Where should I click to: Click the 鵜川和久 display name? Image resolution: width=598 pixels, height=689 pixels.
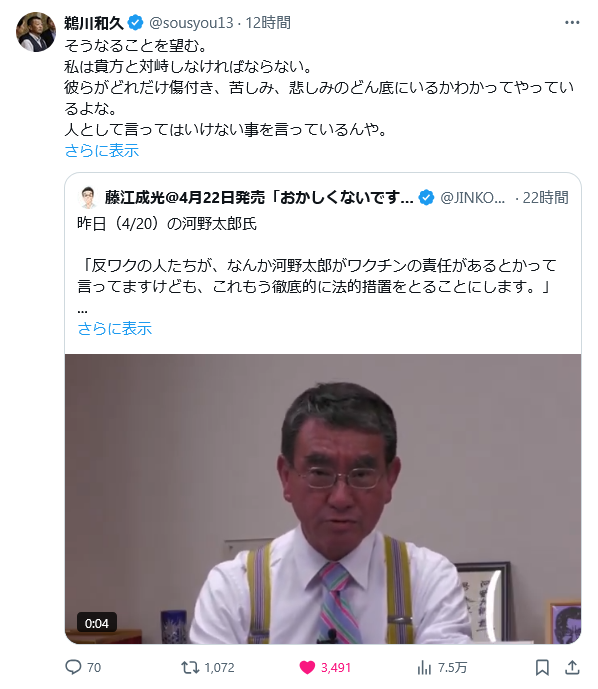click(x=94, y=23)
